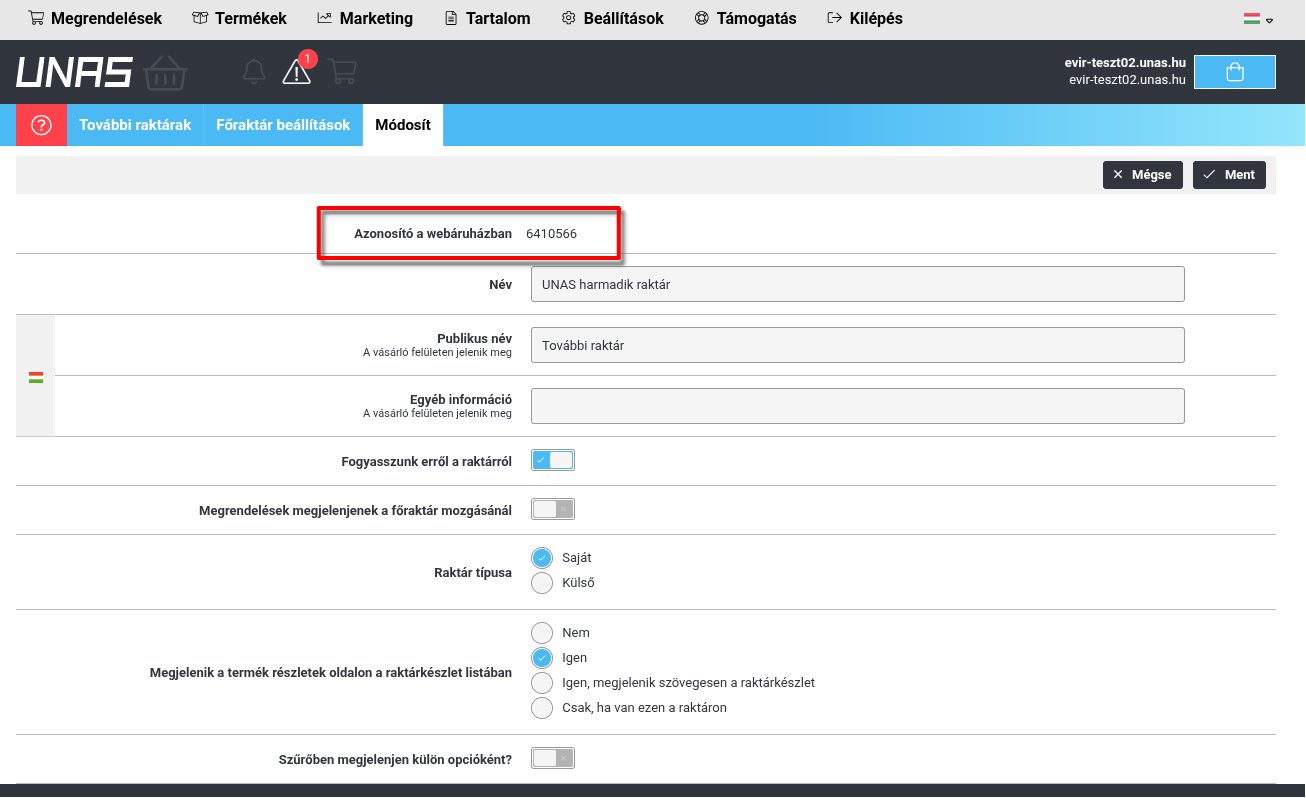Open the language flag selector
1306x798 pixels.
[x=1257, y=19]
